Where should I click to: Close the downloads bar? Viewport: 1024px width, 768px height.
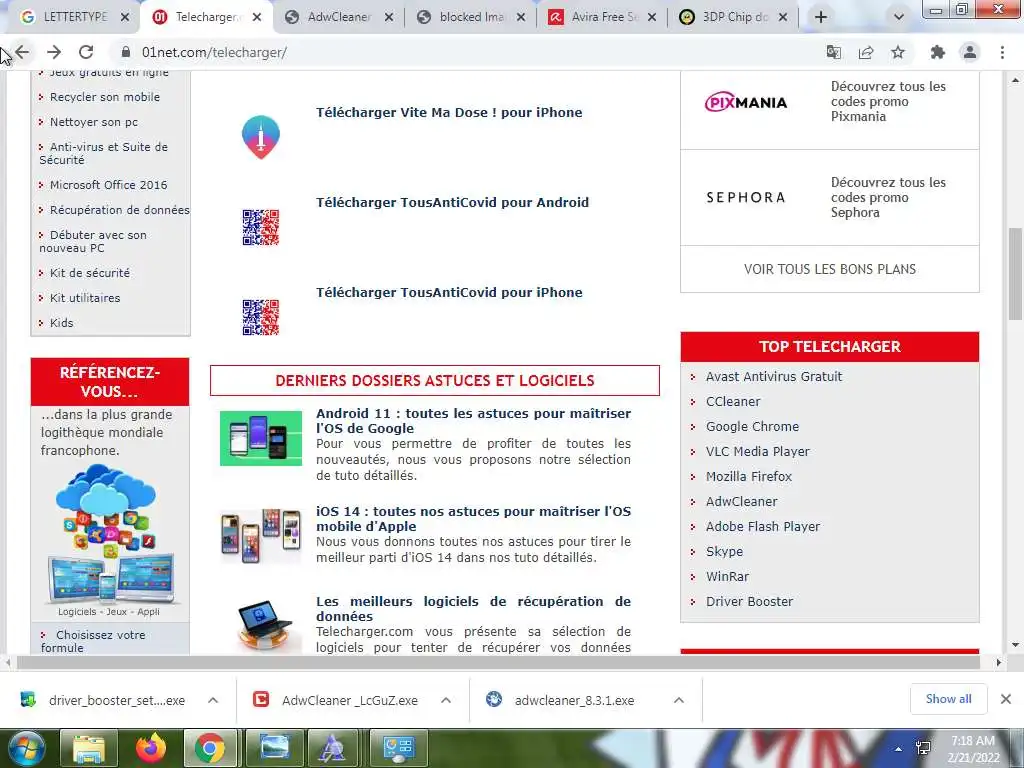click(1006, 699)
